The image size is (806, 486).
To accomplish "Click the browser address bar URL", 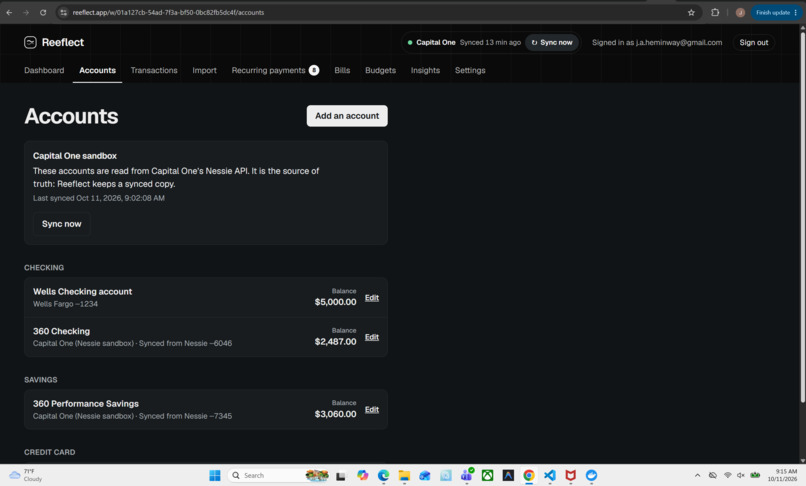I will coord(168,12).
